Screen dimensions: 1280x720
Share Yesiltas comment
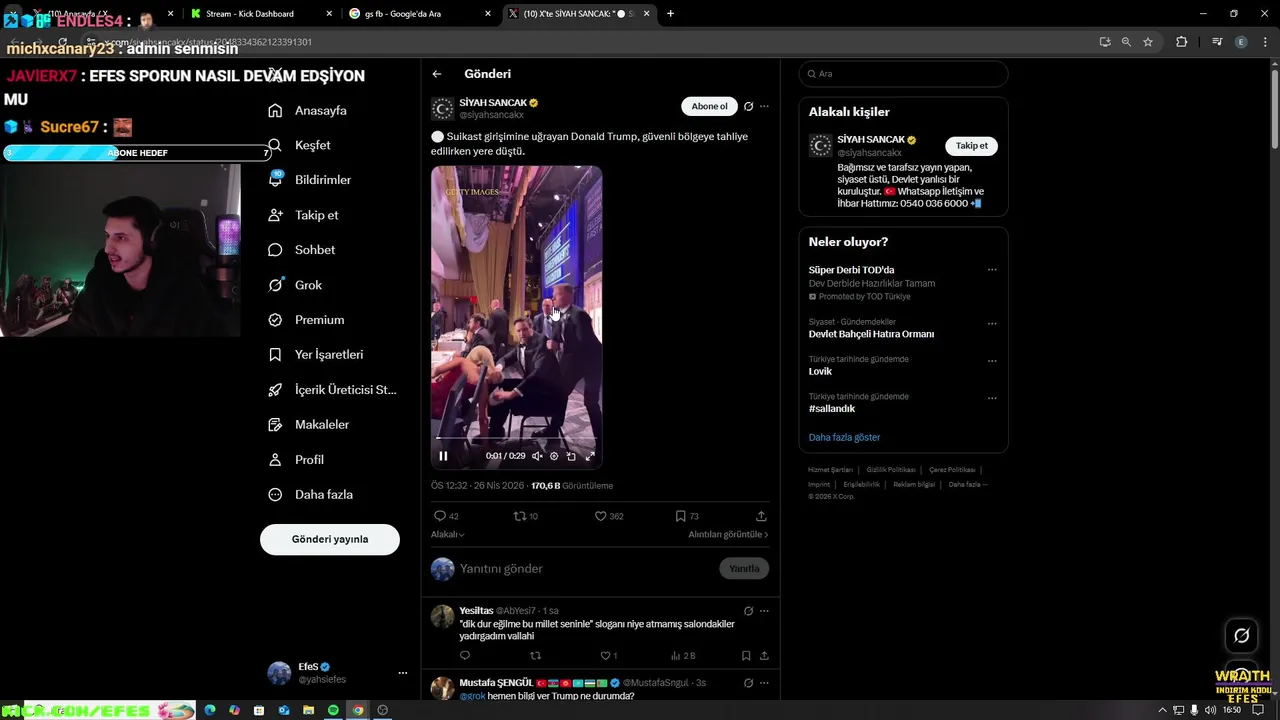[x=764, y=656]
